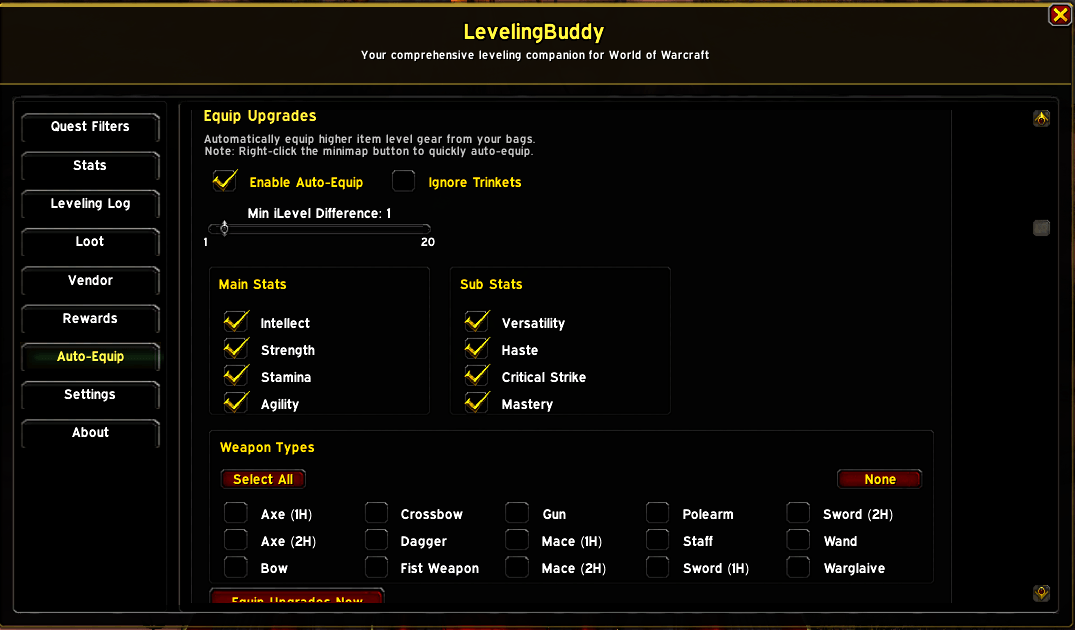Viewport: 1075px width, 630px height.
Task: Uncheck the Intellect main stat
Action: pyautogui.click(x=236, y=322)
